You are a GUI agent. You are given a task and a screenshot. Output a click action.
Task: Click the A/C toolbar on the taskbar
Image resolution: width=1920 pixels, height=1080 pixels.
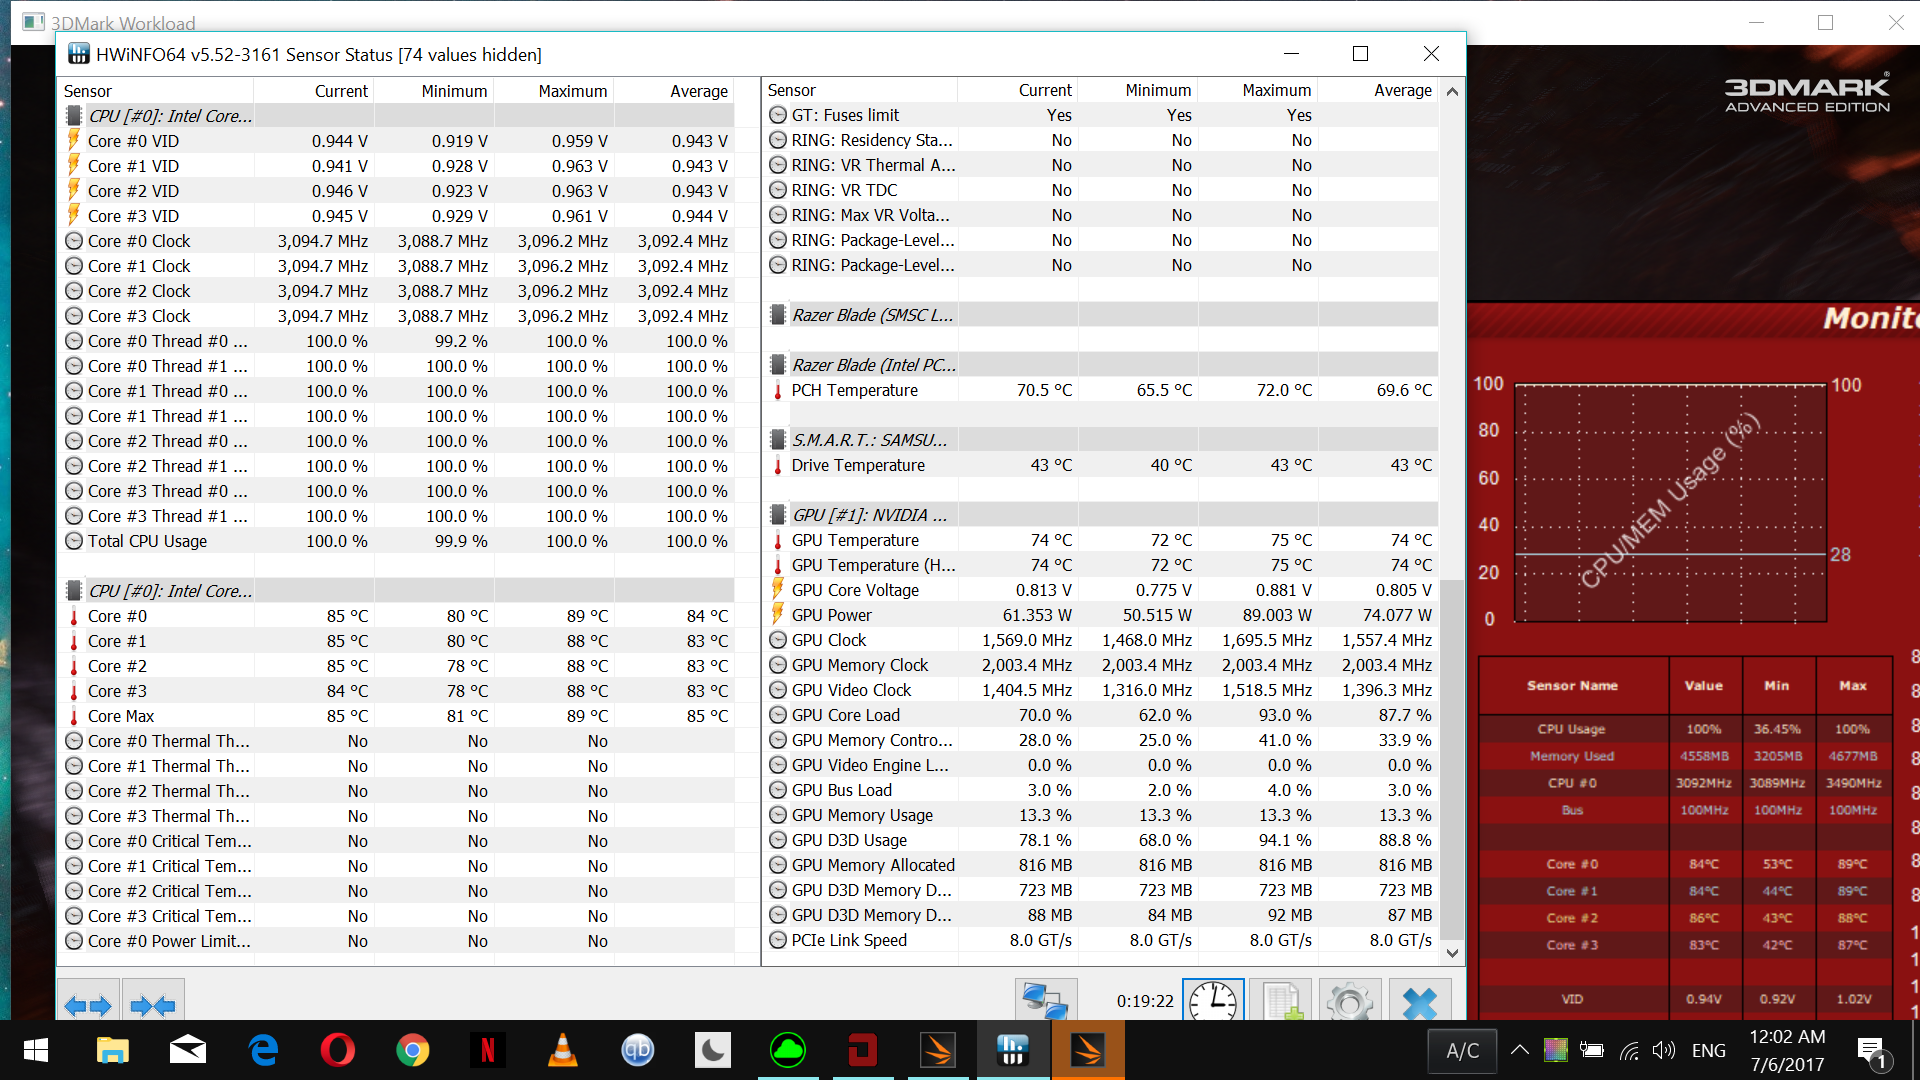(1462, 1051)
